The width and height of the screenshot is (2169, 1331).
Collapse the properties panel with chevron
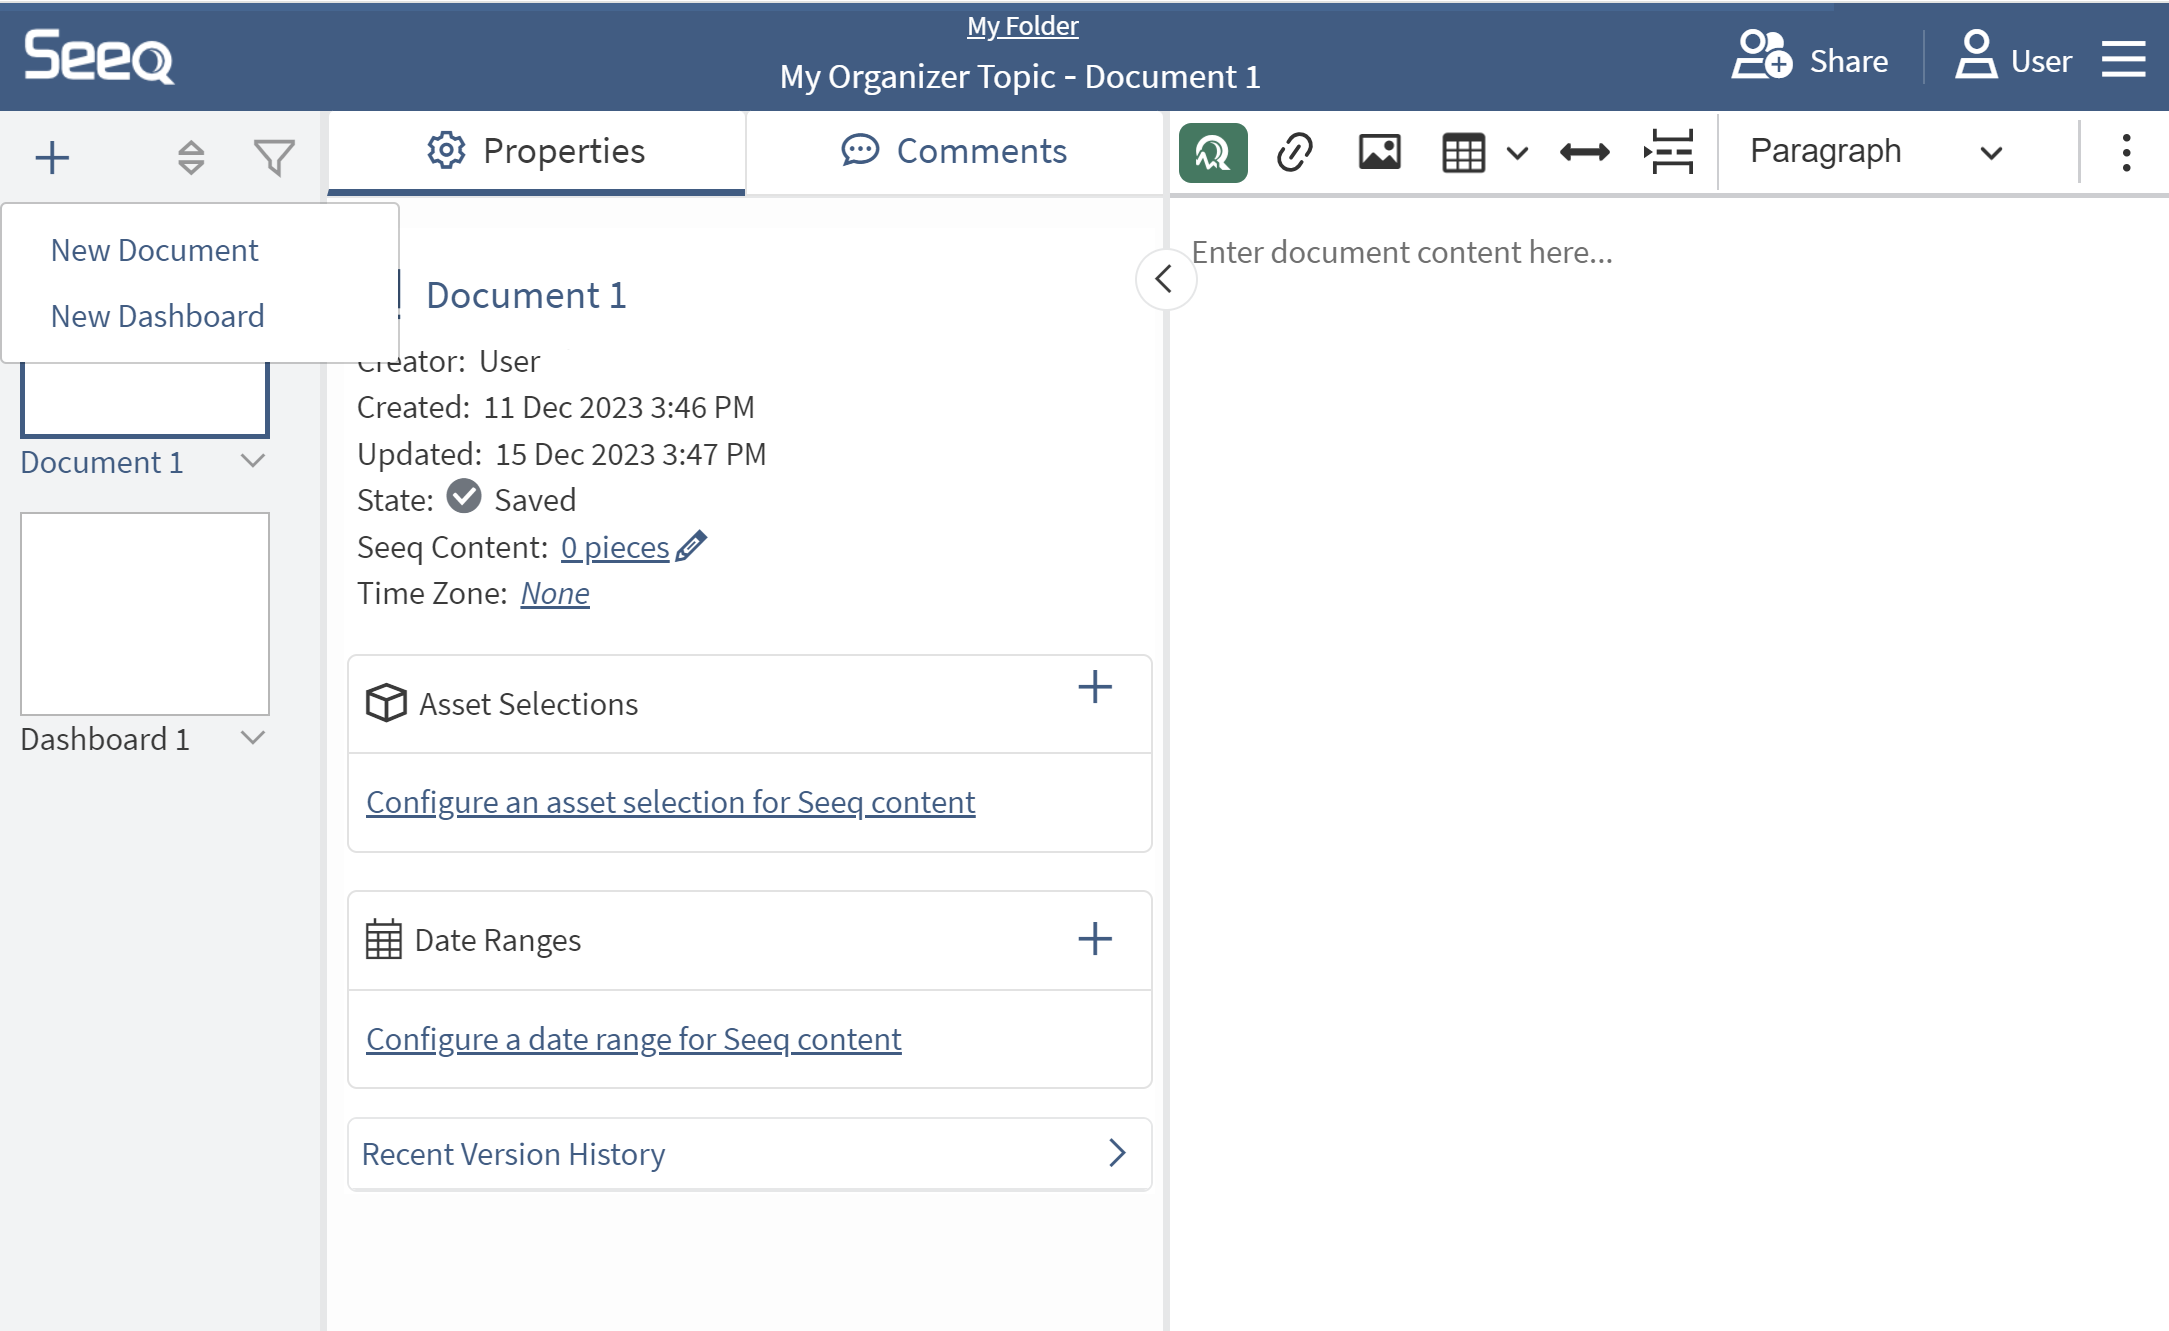[x=1164, y=279]
